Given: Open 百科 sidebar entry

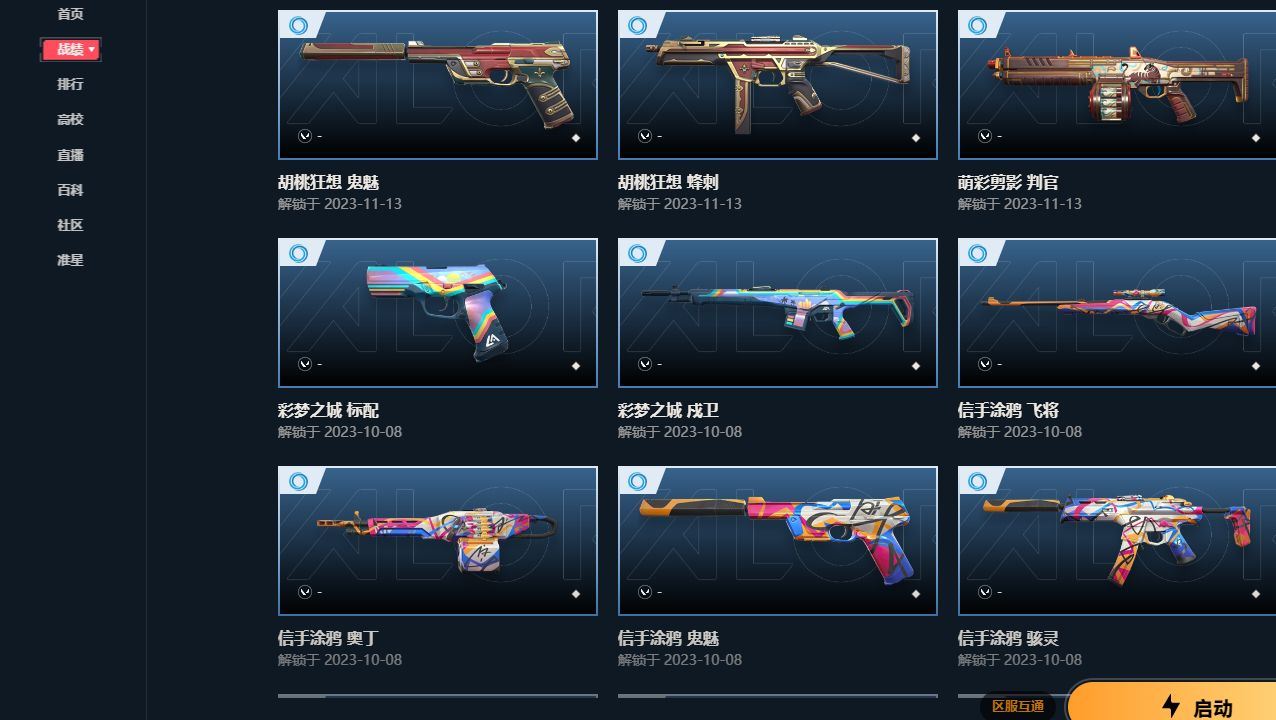Looking at the screenshot, I should click(x=70, y=190).
